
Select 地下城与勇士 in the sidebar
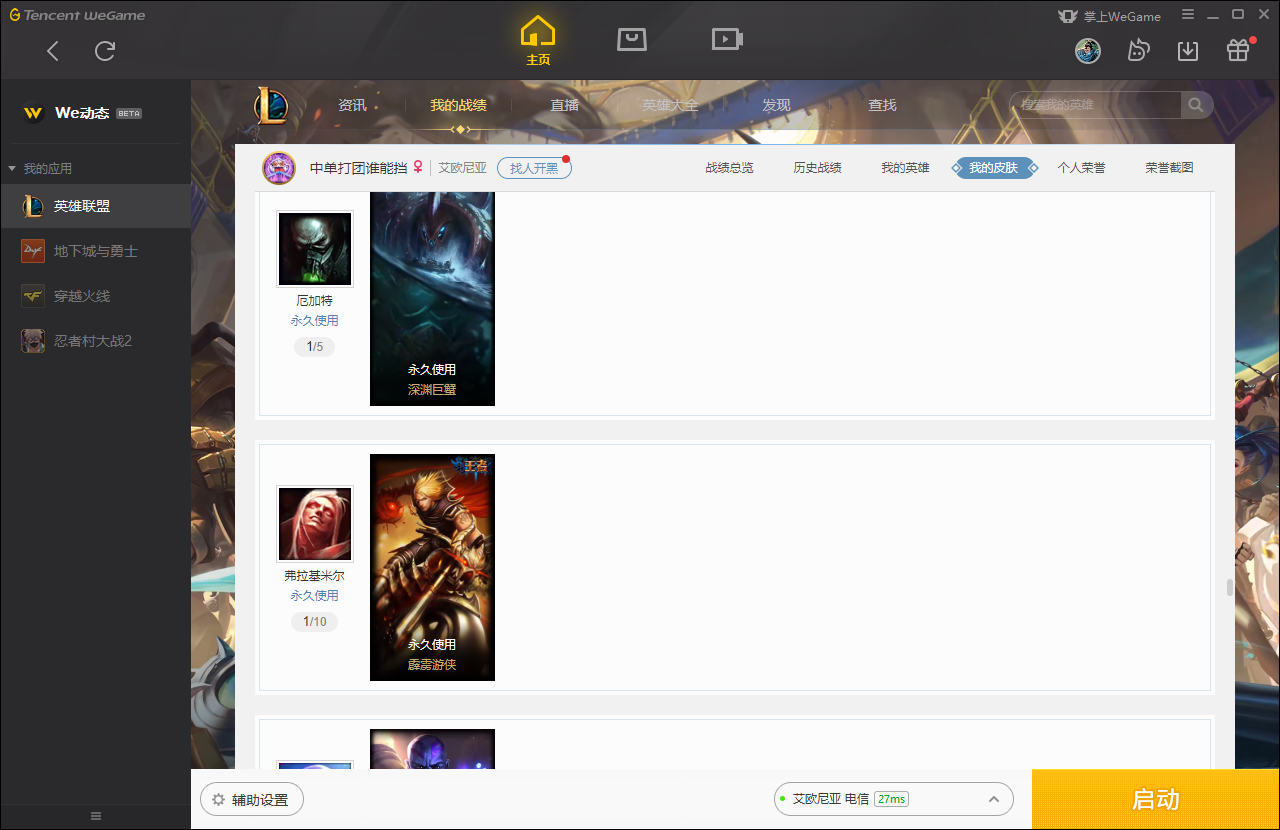point(95,251)
